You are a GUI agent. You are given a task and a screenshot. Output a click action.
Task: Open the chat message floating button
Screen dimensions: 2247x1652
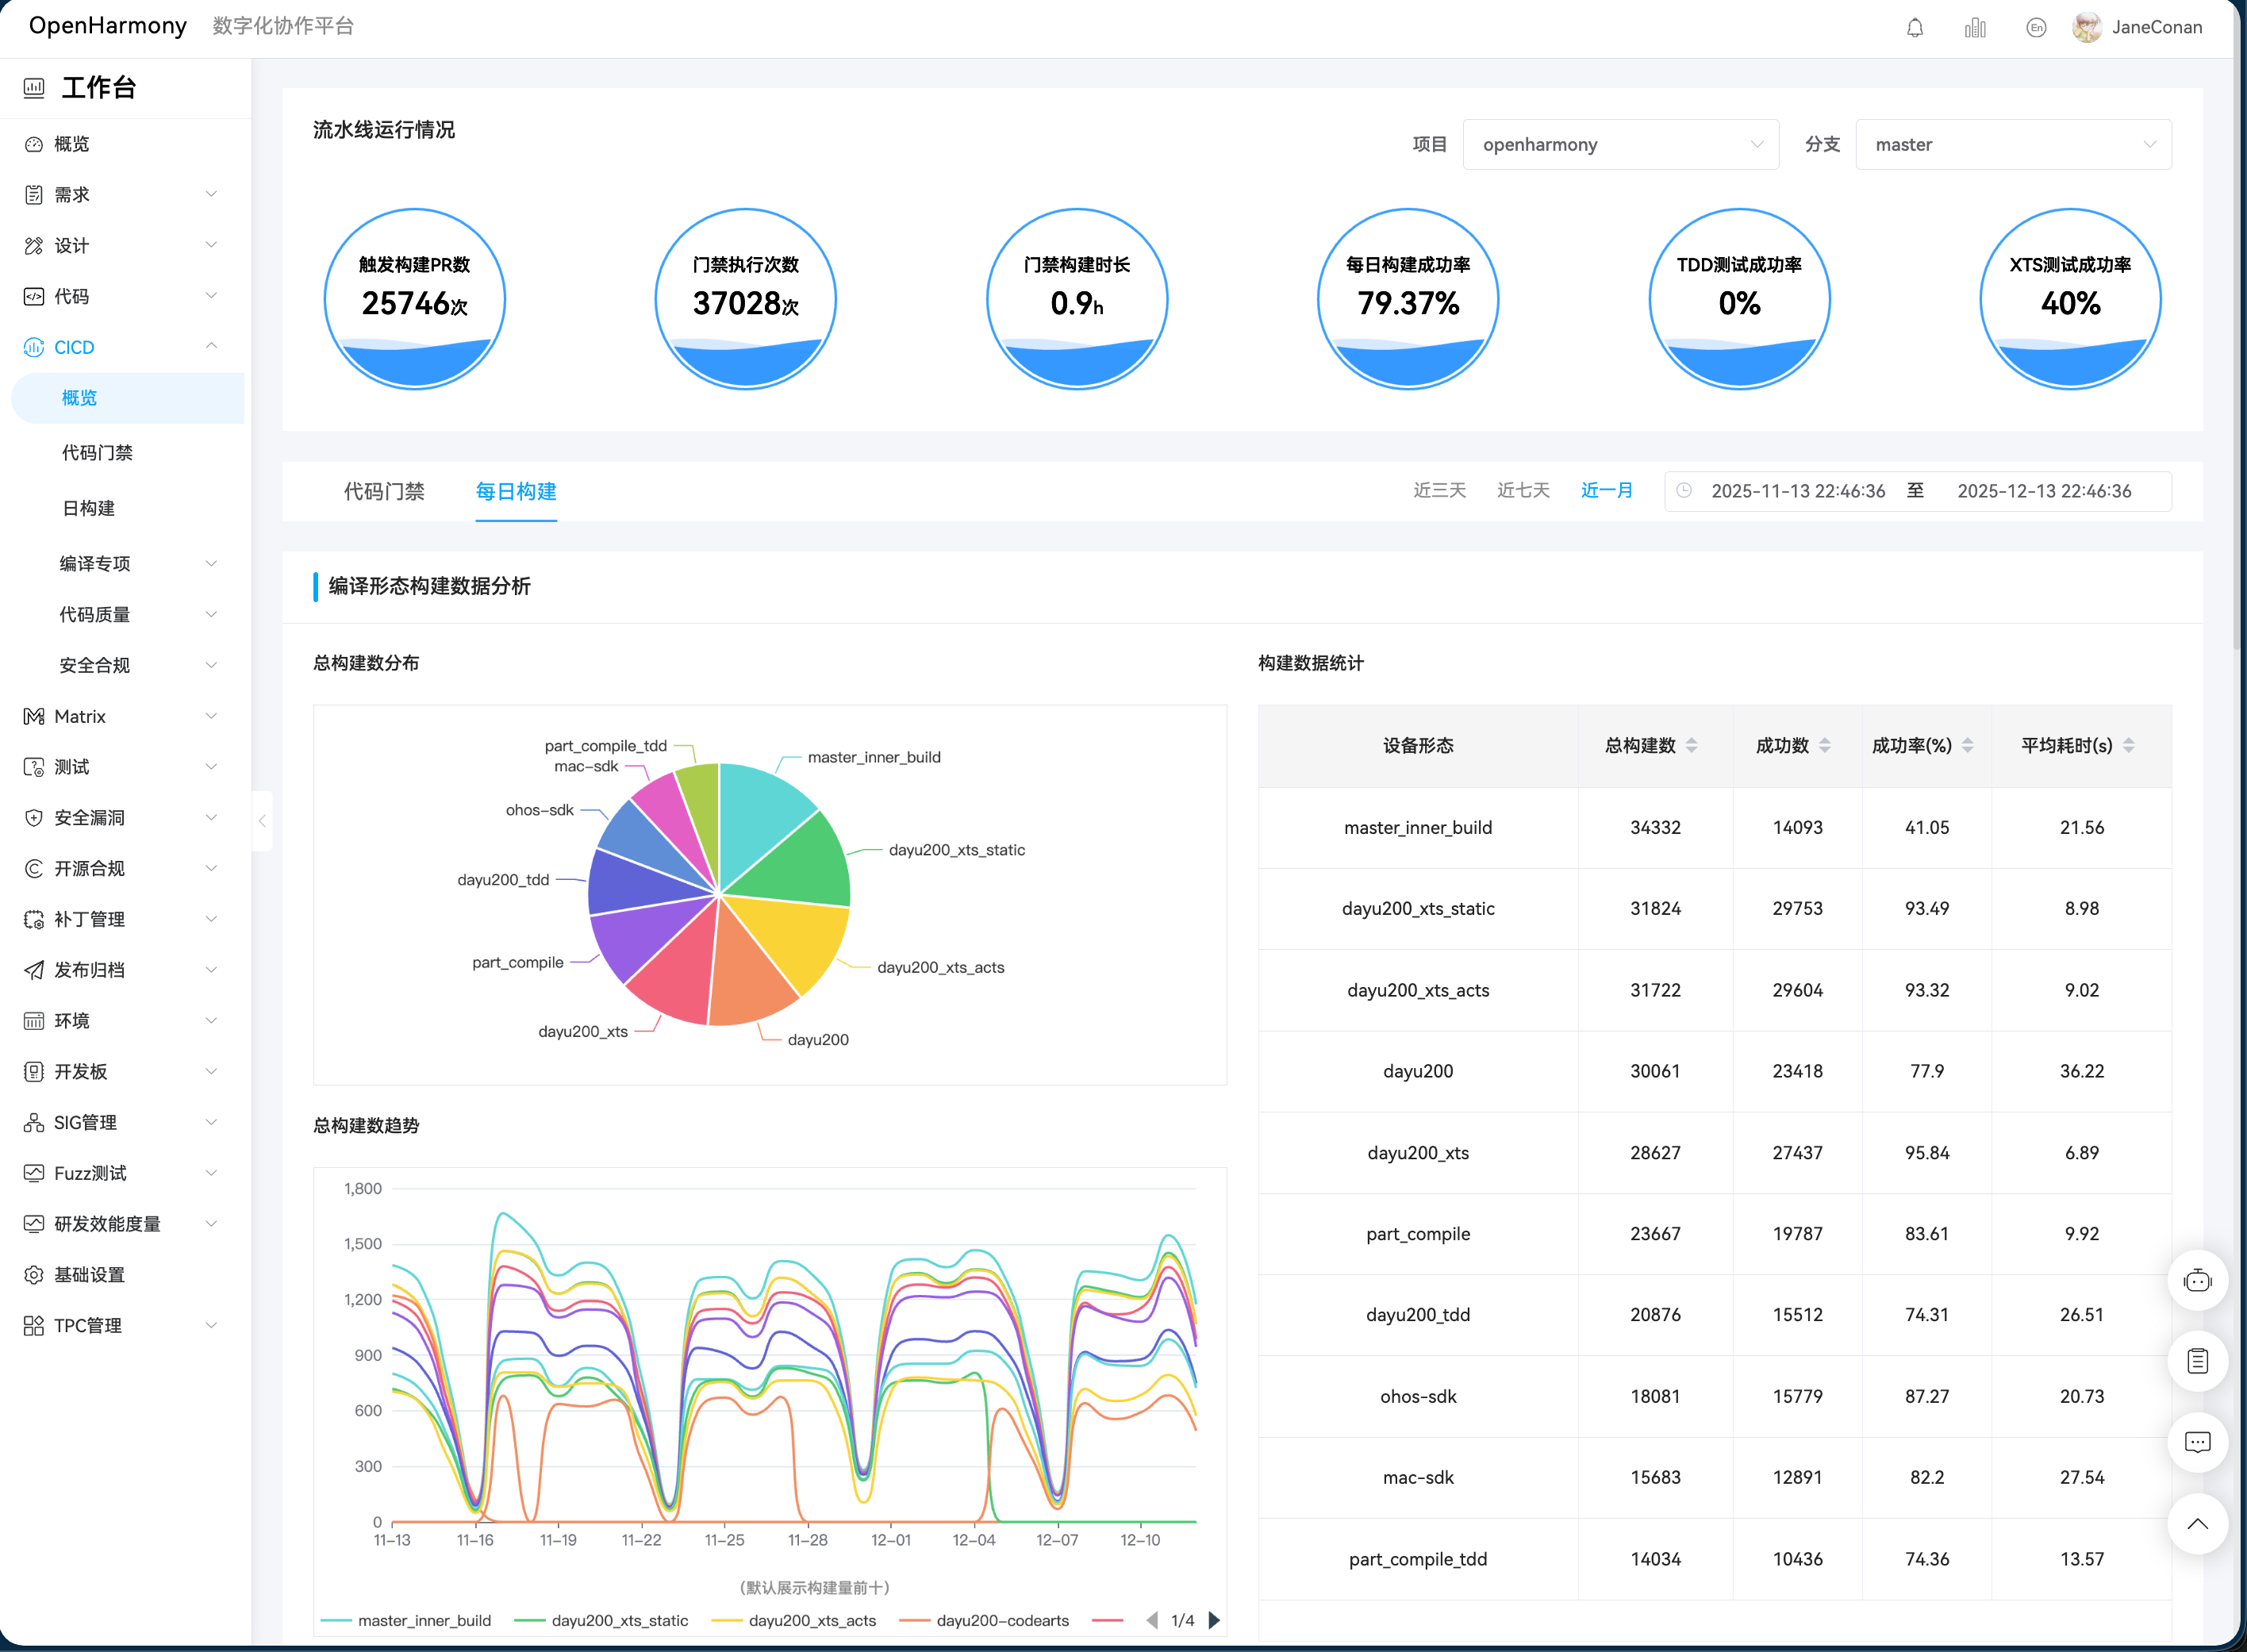(2197, 1442)
